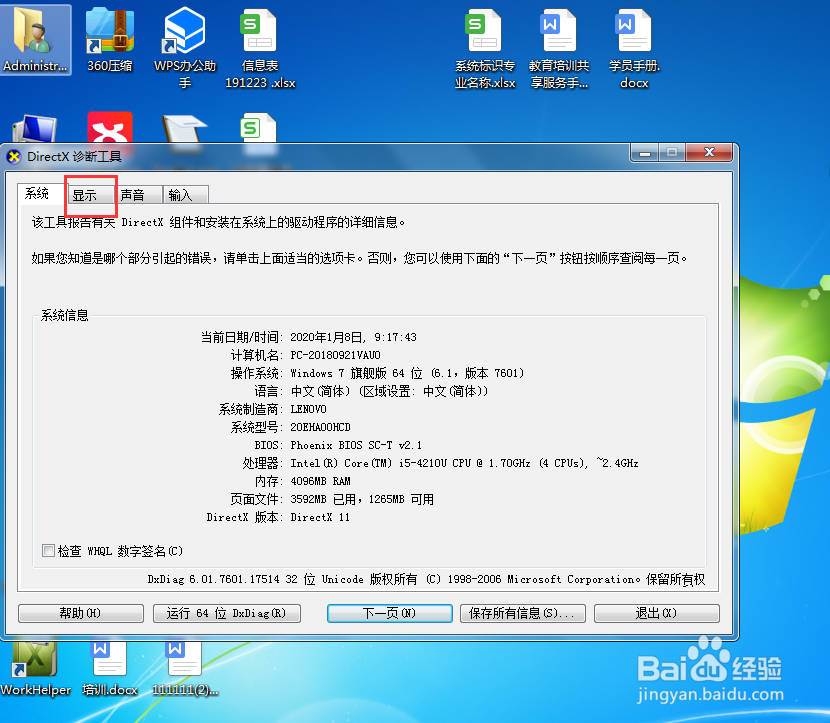
Task: Click the computer name PC-20180921VAUO
Action: [x=336, y=355]
